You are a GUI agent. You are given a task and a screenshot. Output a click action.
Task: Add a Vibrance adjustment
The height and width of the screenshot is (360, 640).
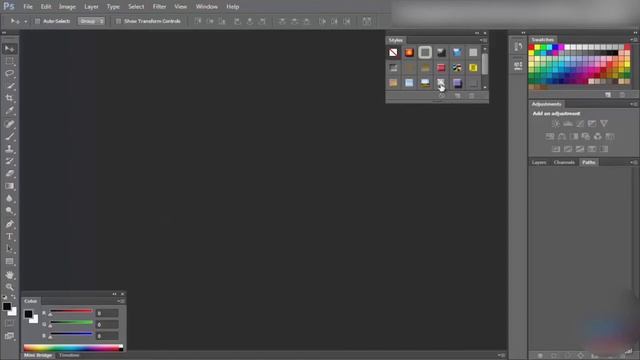click(604, 124)
